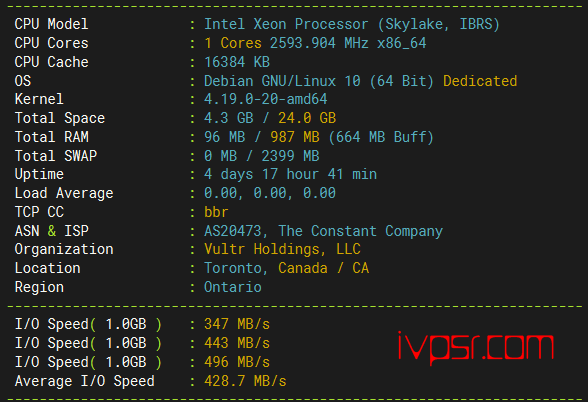The image size is (588, 402).
Task: Select the CPU Cores label
Action: click(x=51, y=43)
